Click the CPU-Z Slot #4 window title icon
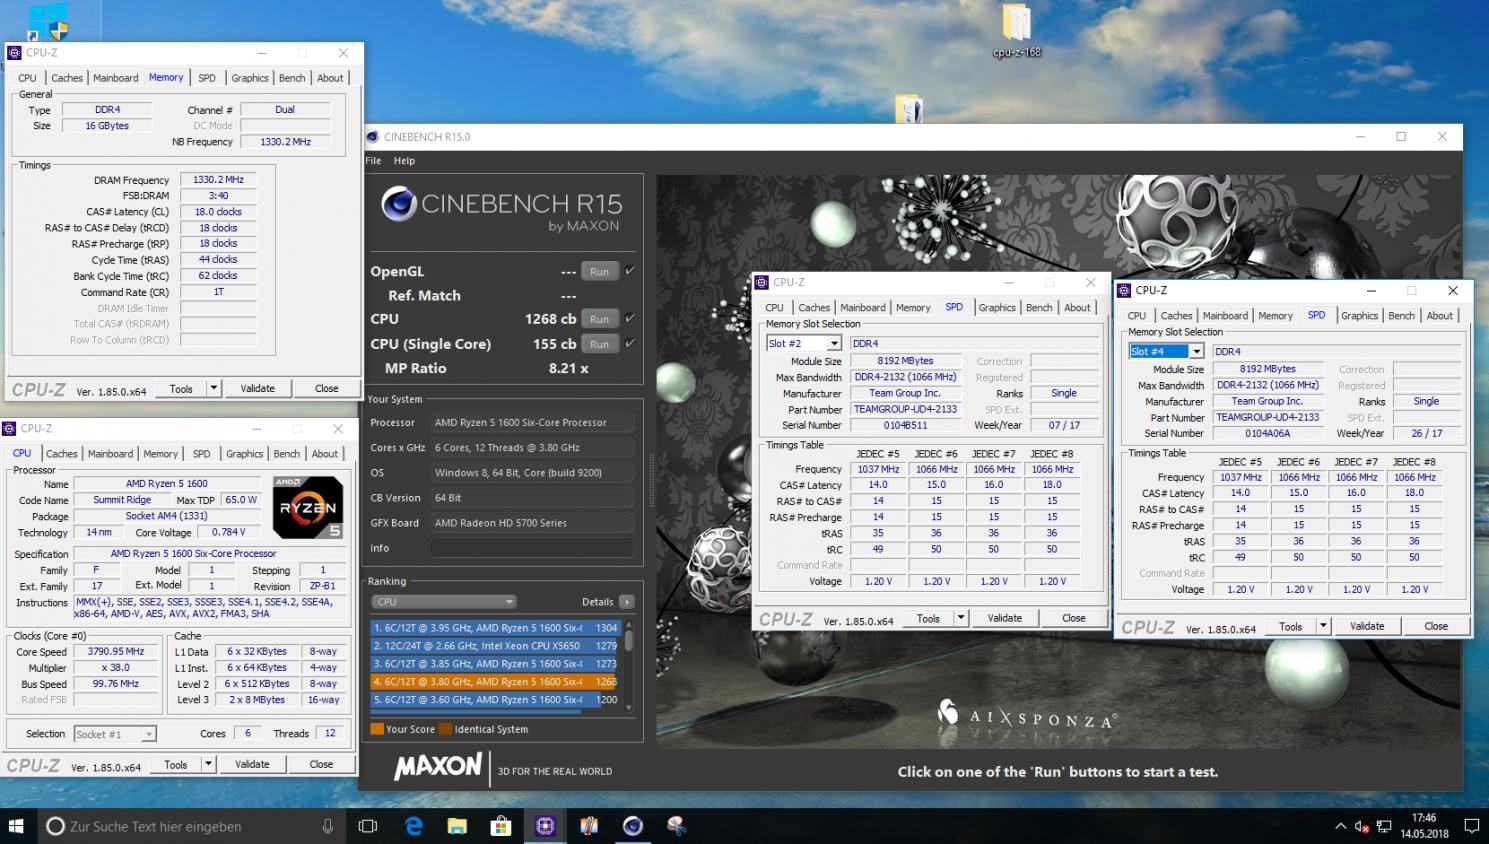Viewport: 1489px width, 844px height. tap(1123, 290)
